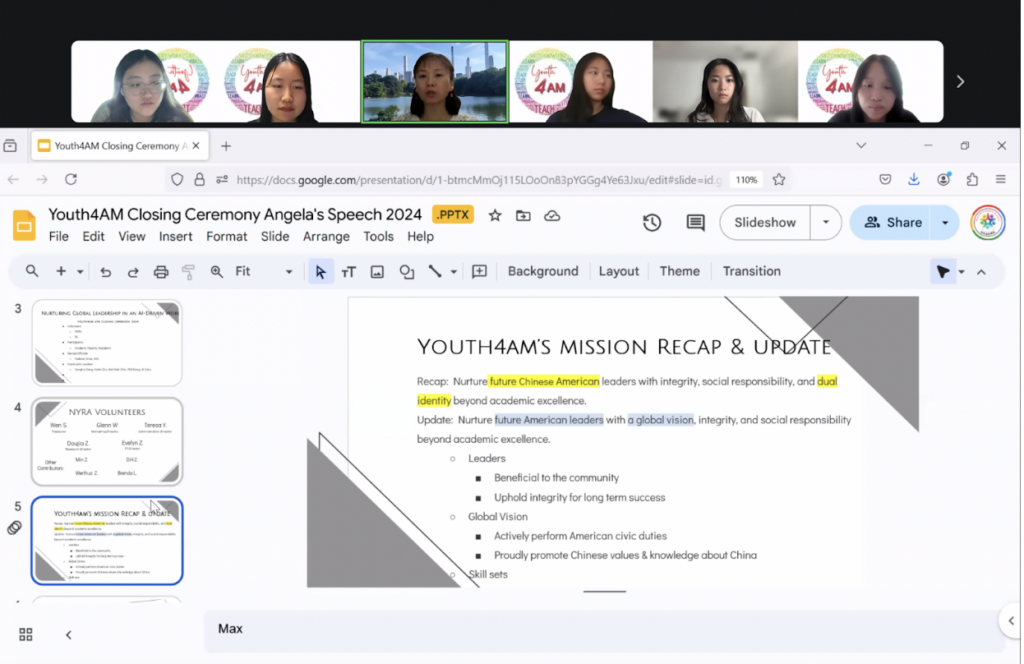Open the comments history panel
Screen dimensions: 1024x664
point(696,223)
